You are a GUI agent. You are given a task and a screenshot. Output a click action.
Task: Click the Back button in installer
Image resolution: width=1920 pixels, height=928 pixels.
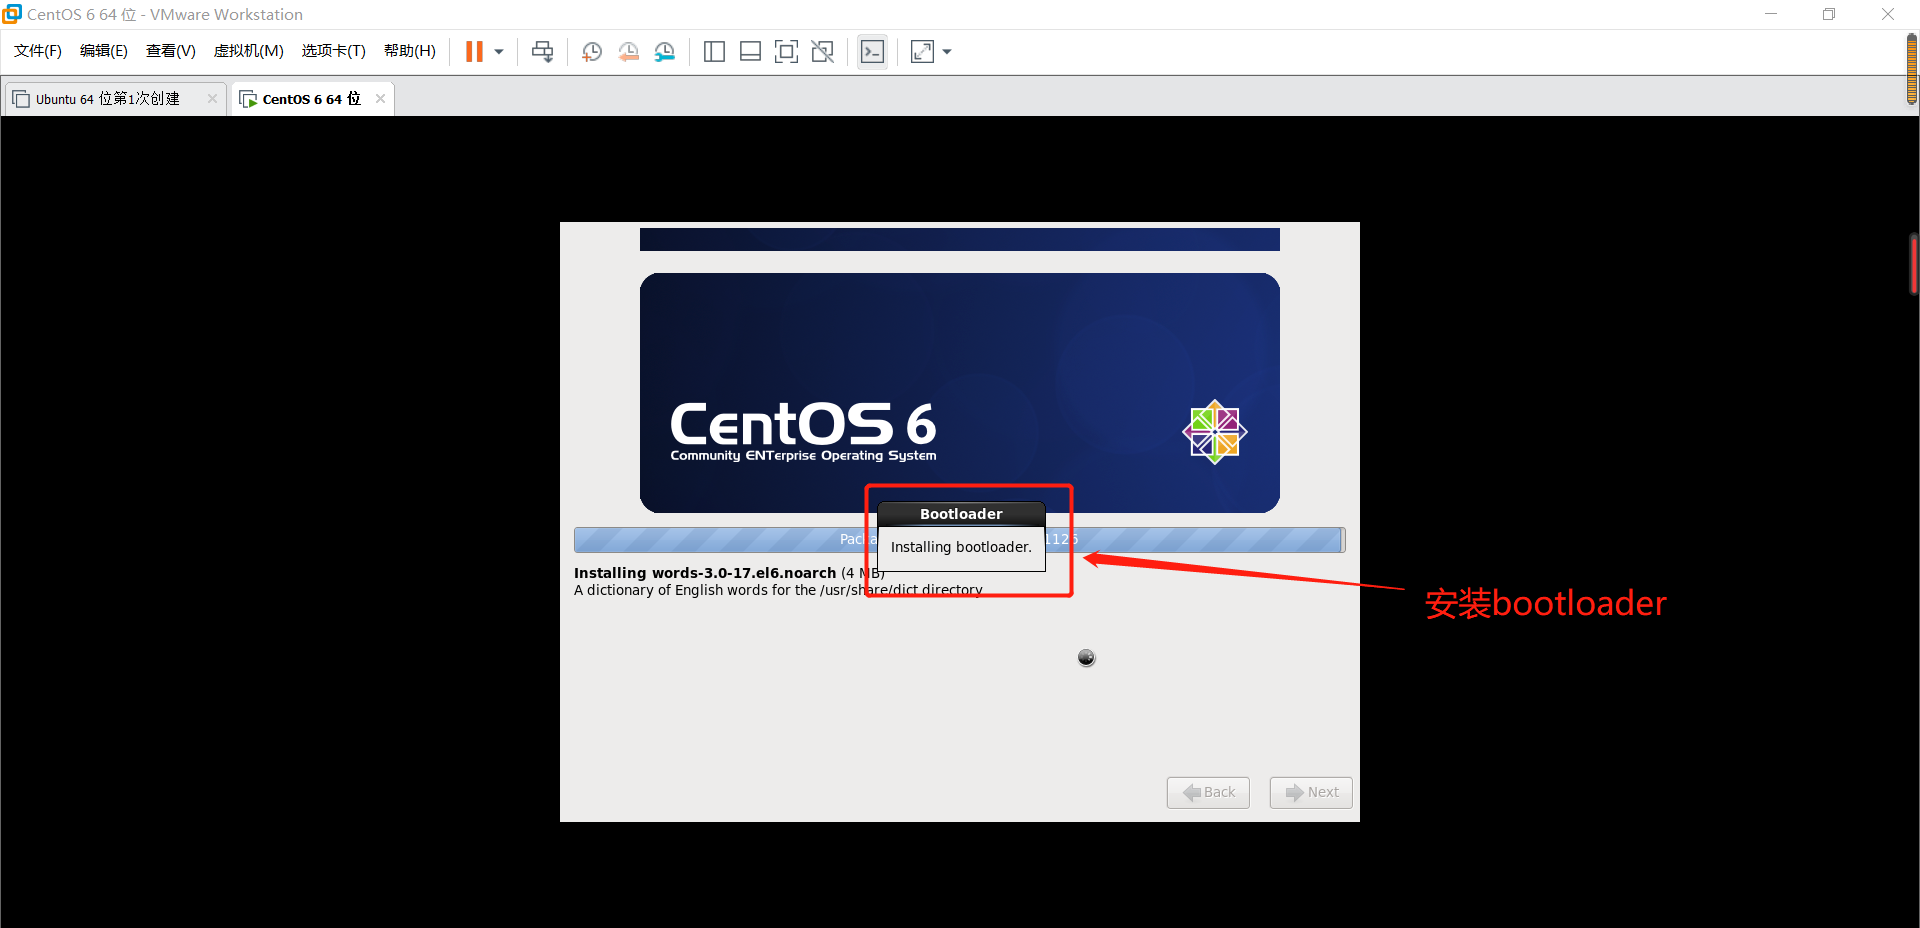[1208, 792]
